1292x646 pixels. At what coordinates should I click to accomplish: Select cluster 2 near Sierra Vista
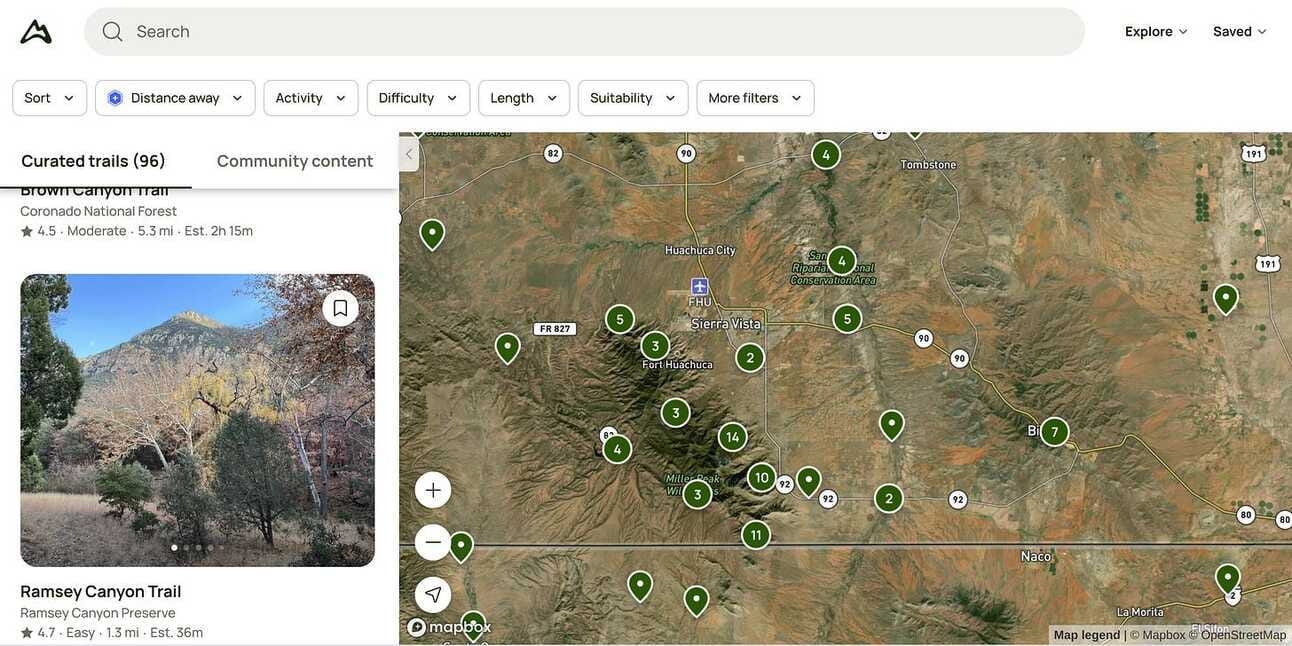[x=750, y=358]
